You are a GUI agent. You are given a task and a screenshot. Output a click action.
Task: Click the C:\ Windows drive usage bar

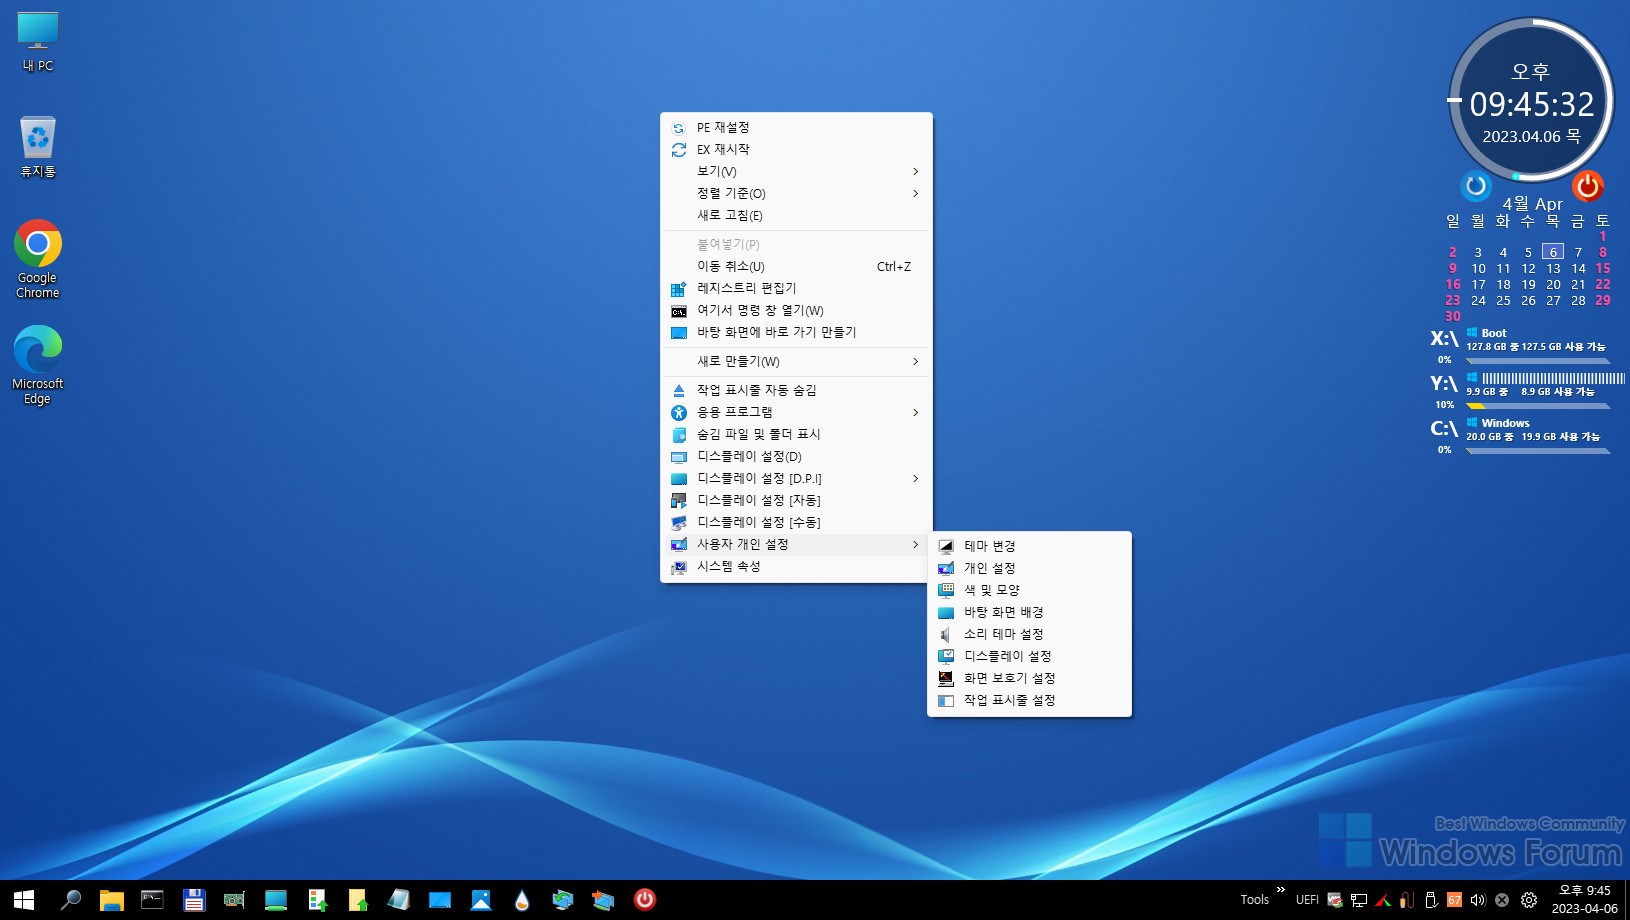pos(1538,451)
